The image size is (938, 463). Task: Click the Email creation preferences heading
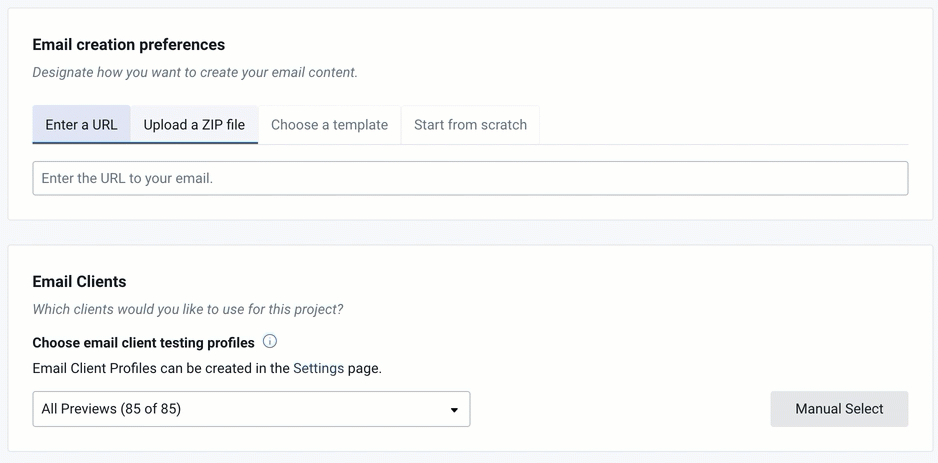tap(129, 45)
